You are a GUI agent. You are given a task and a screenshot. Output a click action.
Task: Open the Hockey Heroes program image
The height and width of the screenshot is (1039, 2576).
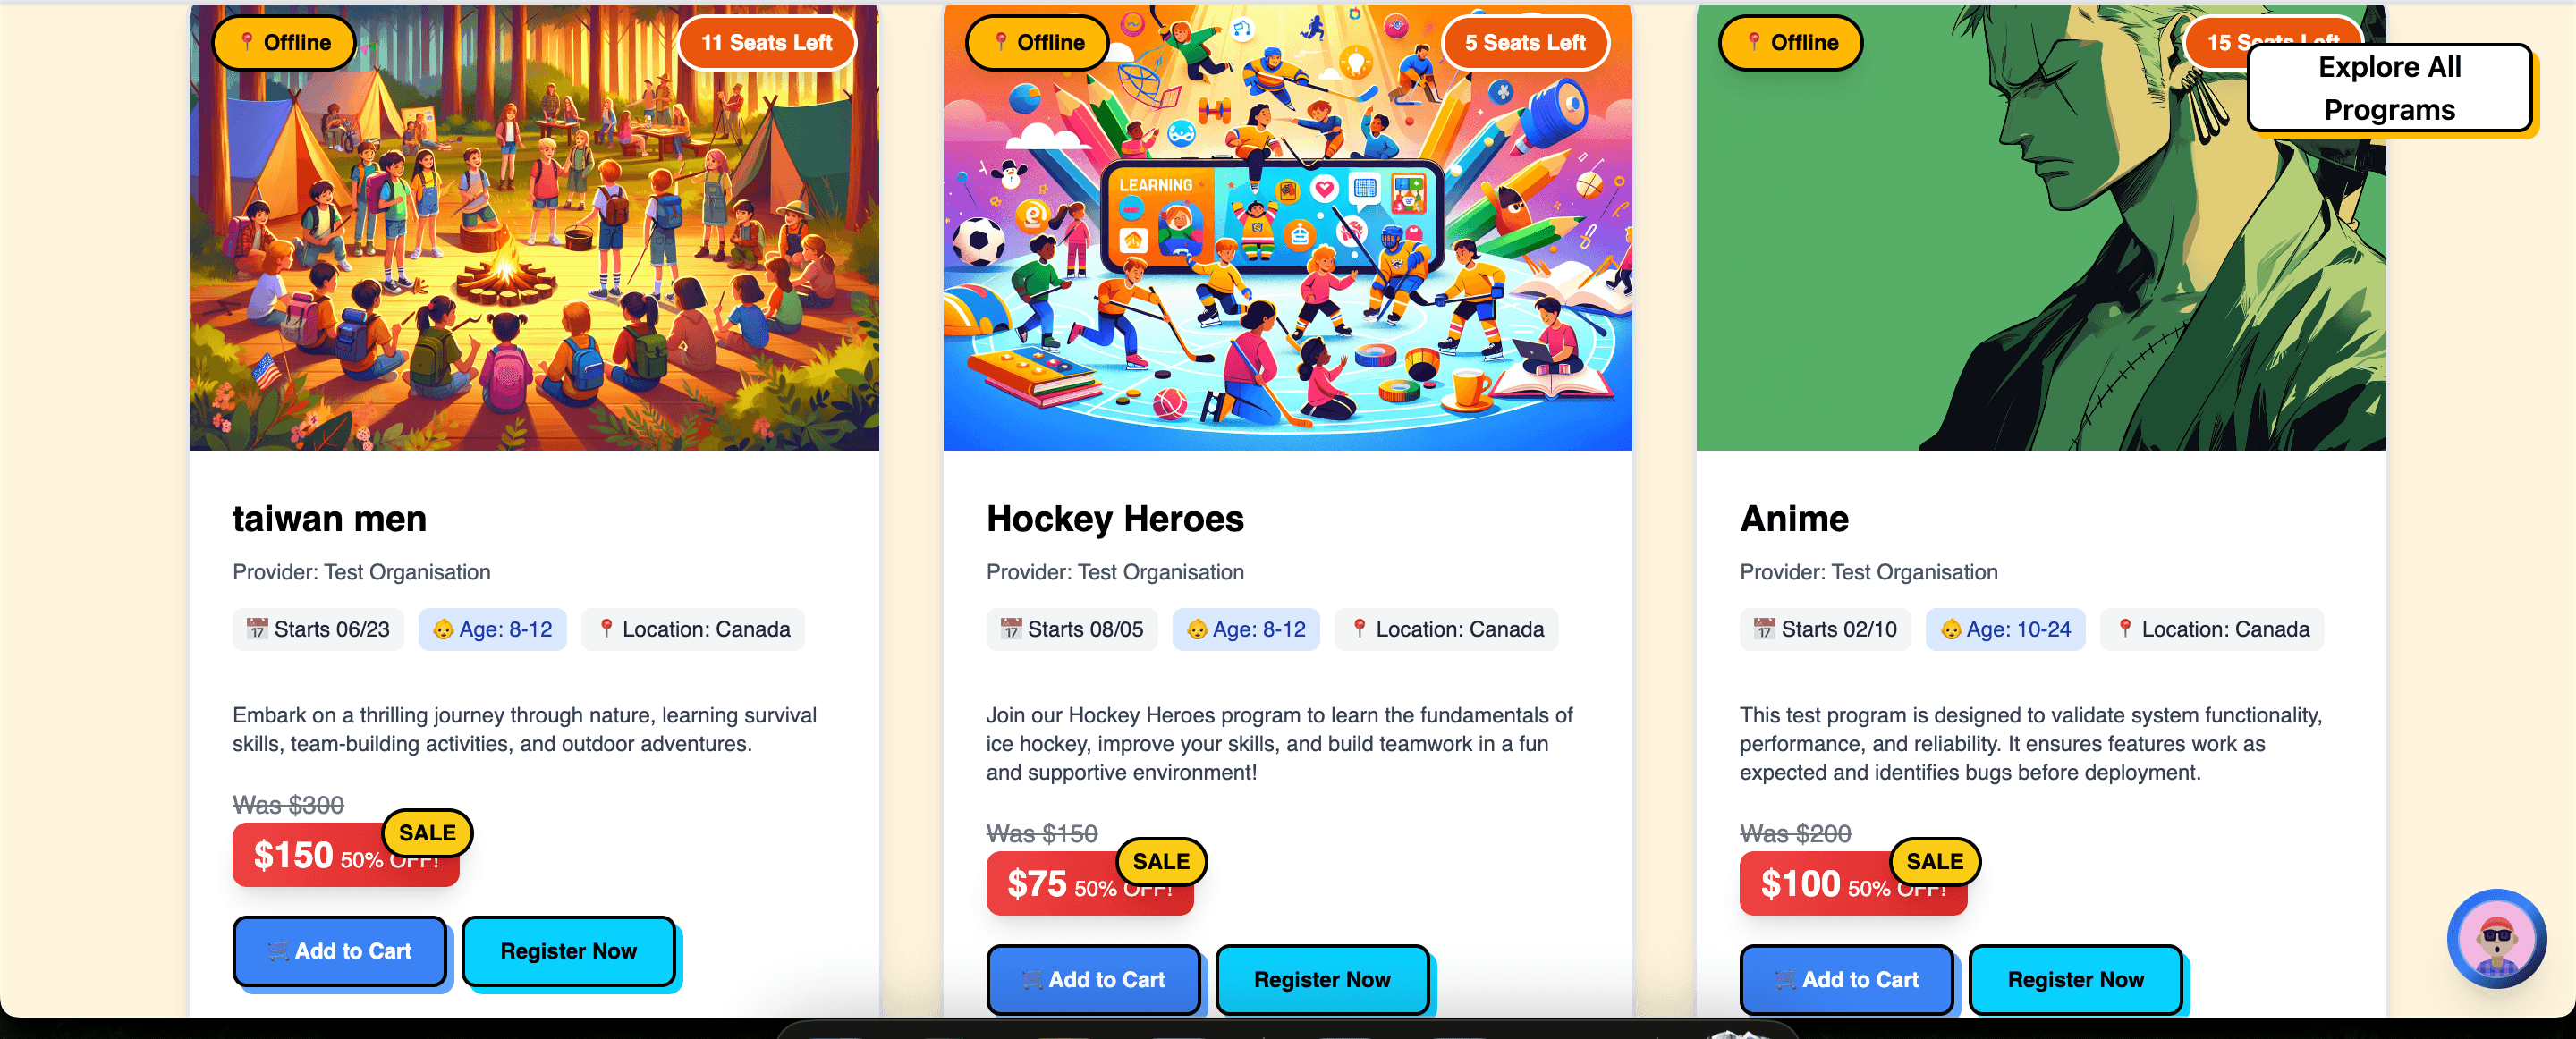[1287, 228]
